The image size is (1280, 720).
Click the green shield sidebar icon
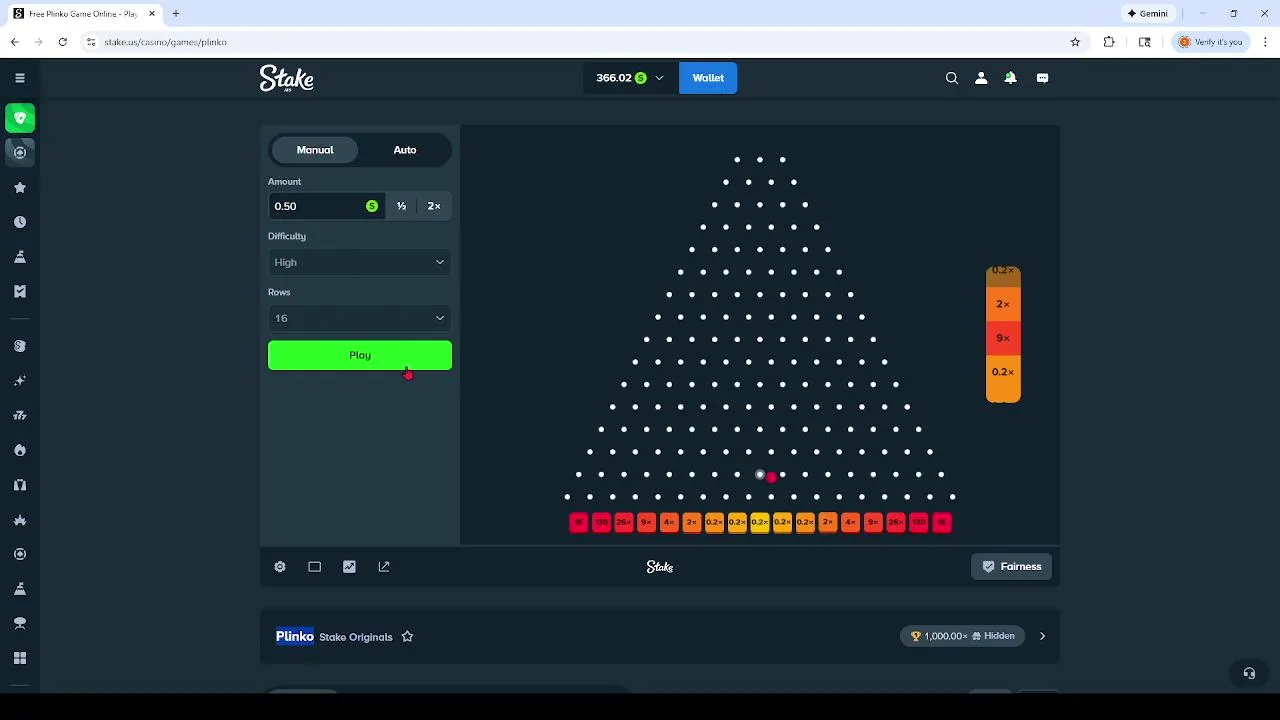pyautogui.click(x=20, y=118)
